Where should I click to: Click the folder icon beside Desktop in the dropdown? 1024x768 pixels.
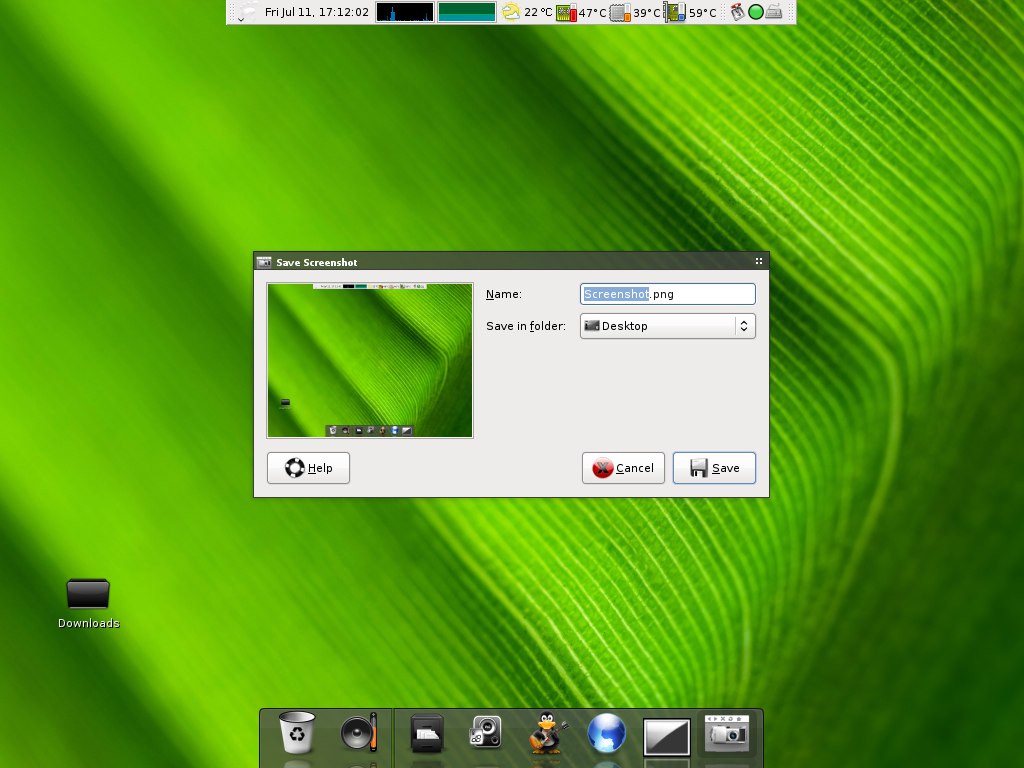click(592, 325)
